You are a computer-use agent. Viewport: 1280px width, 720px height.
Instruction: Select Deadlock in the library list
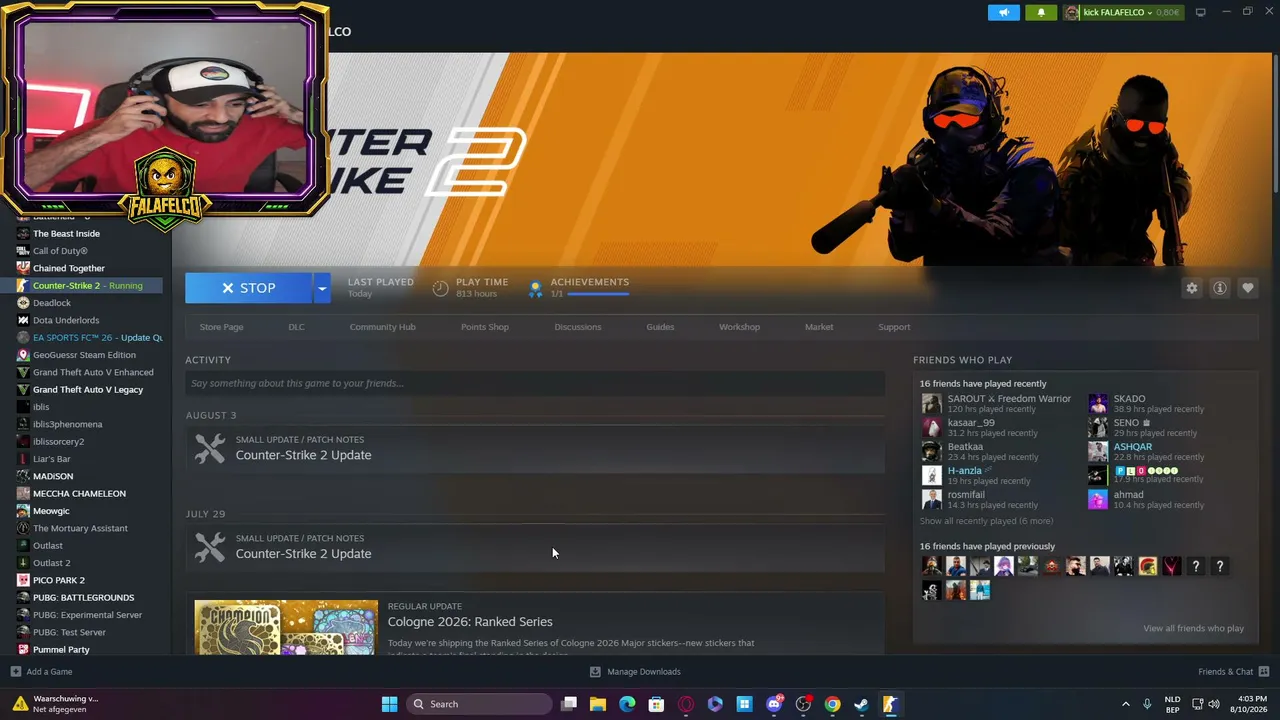(x=52, y=303)
